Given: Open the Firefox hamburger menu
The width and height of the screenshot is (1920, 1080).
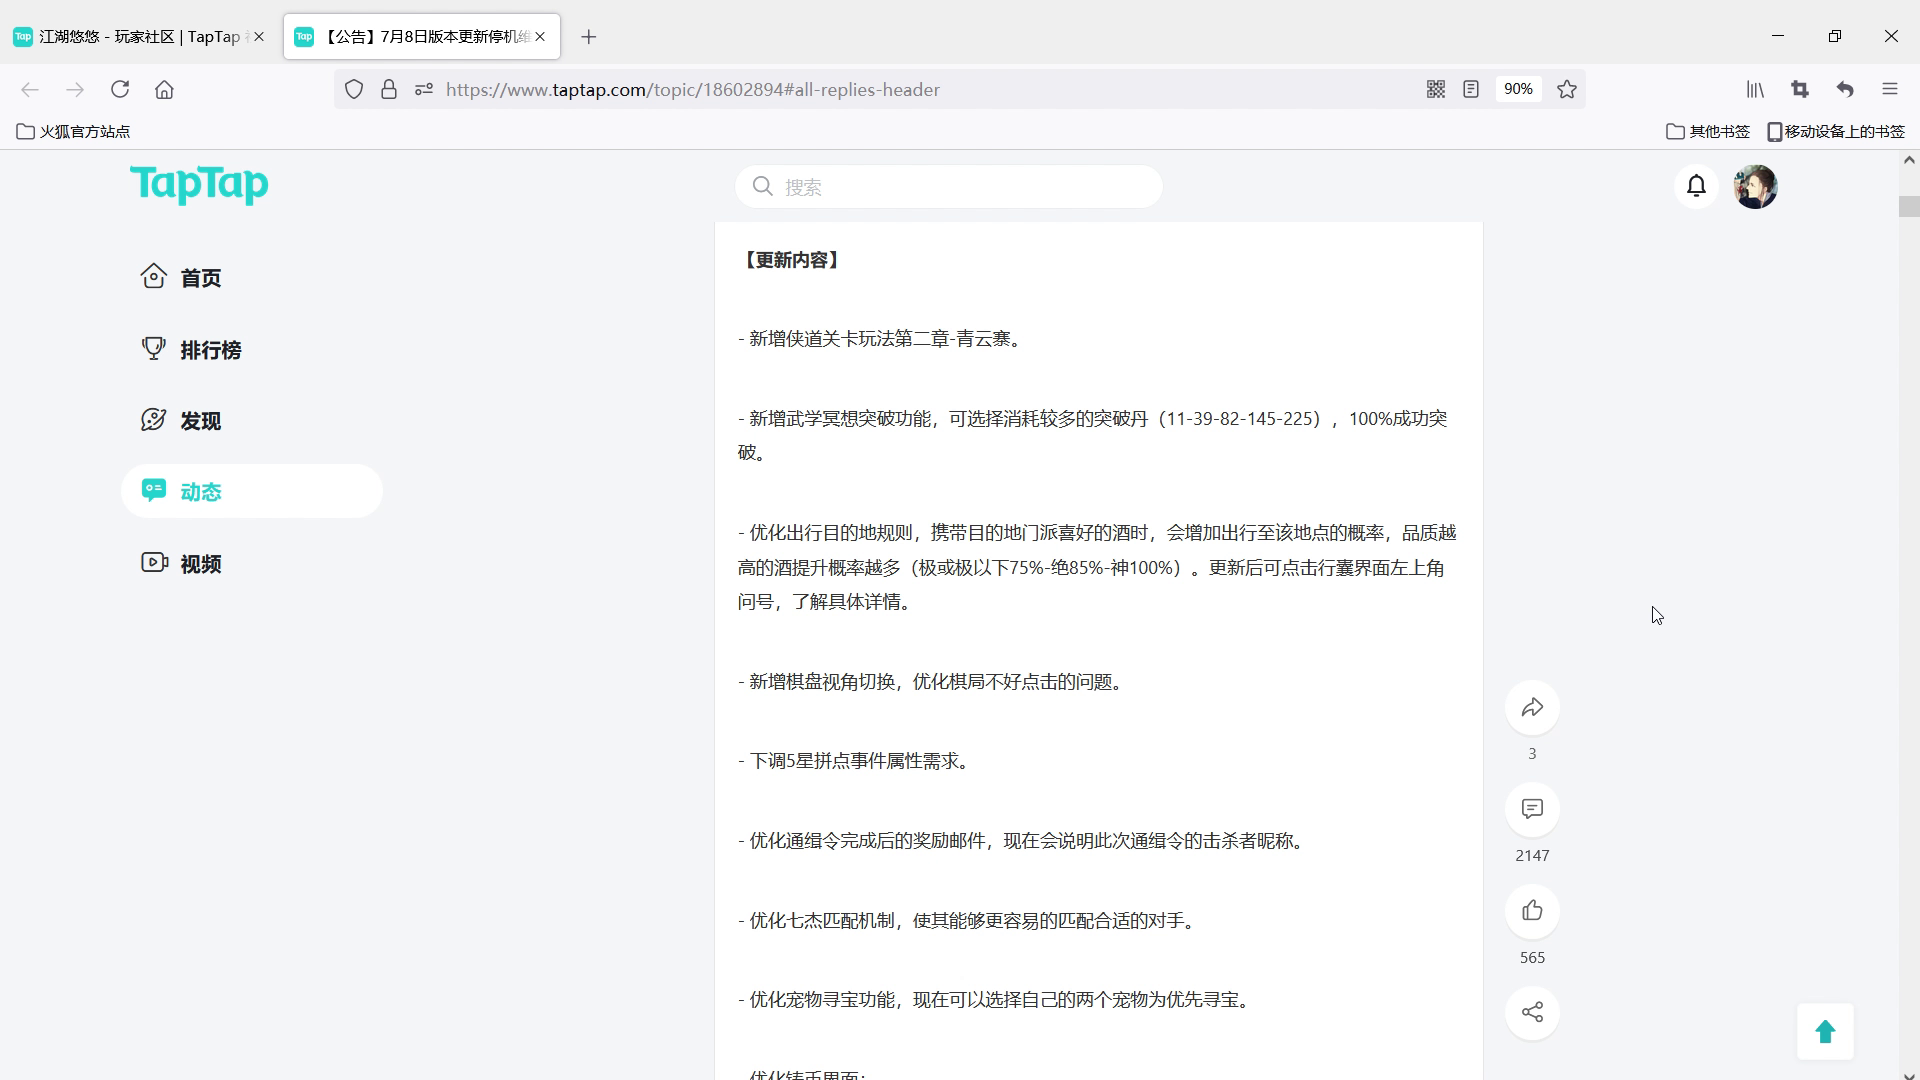Looking at the screenshot, I should pyautogui.click(x=1889, y=90).
